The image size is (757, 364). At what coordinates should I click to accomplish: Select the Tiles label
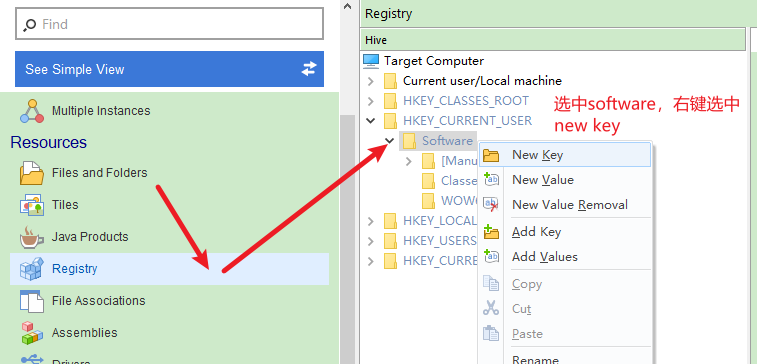pos(65,204)
